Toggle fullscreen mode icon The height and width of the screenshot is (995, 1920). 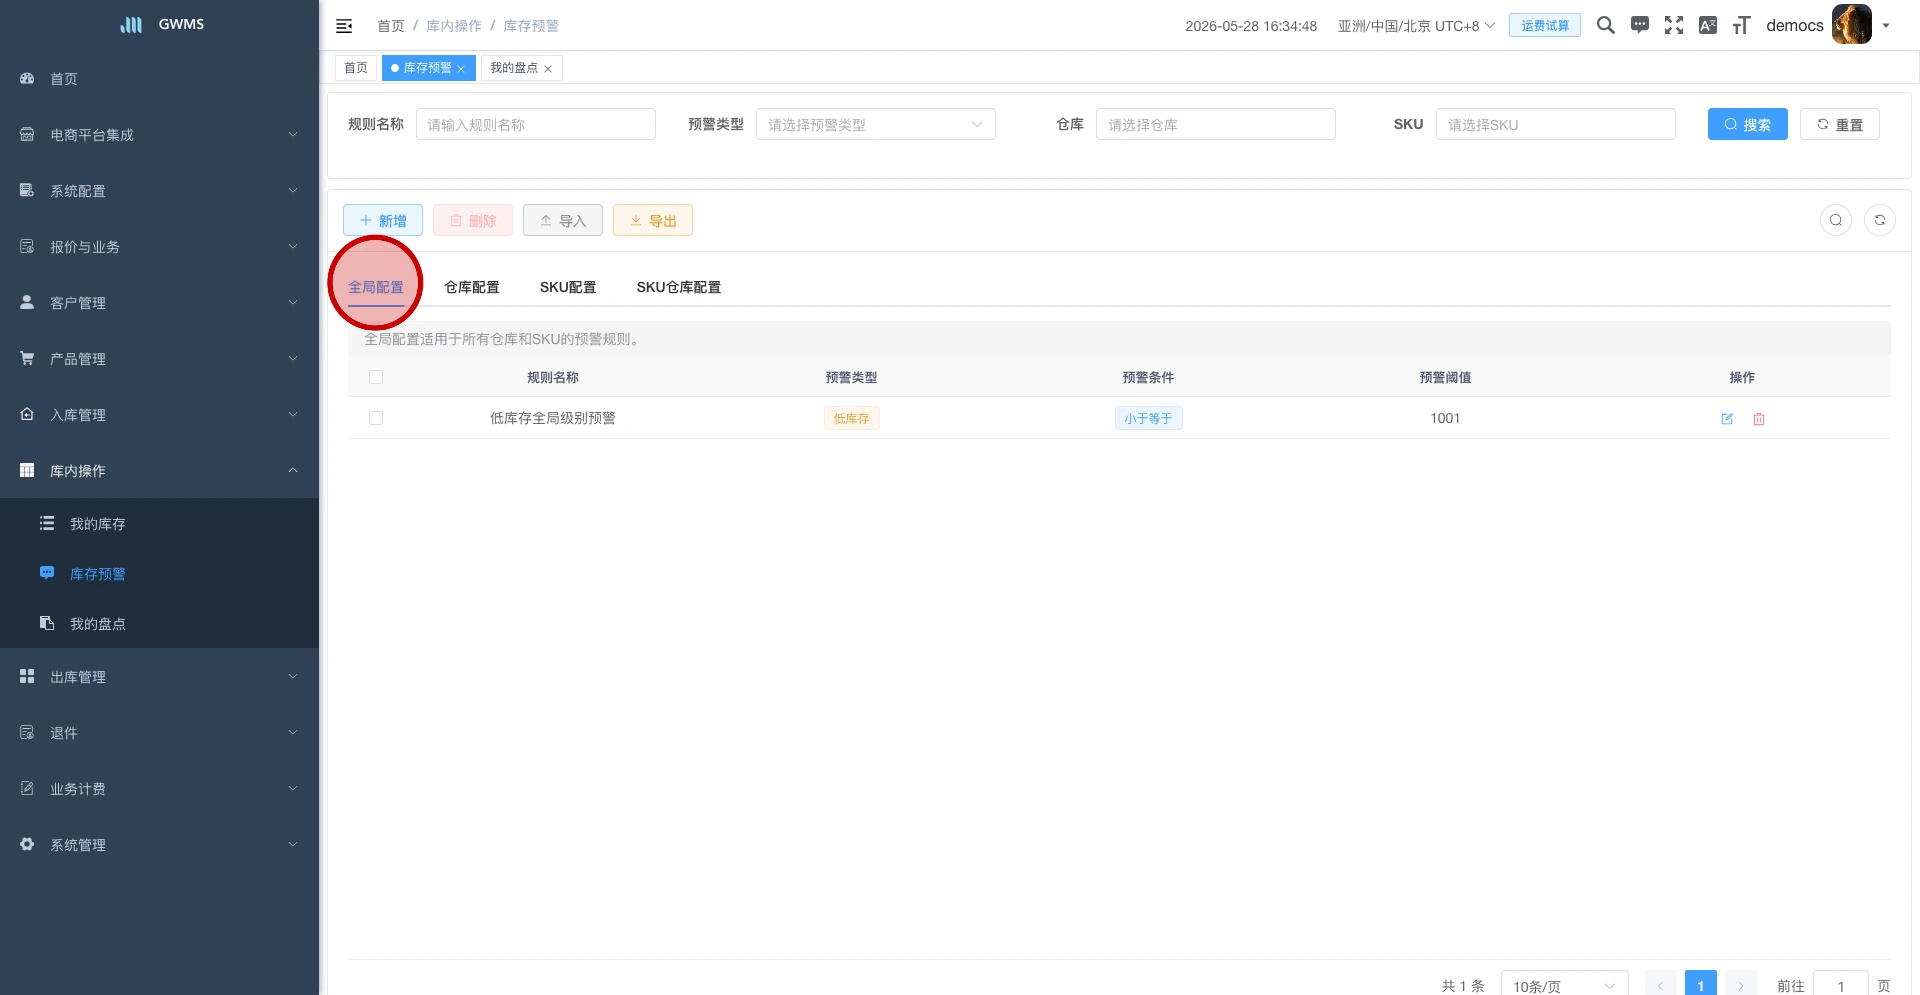tap(1674, 25)
